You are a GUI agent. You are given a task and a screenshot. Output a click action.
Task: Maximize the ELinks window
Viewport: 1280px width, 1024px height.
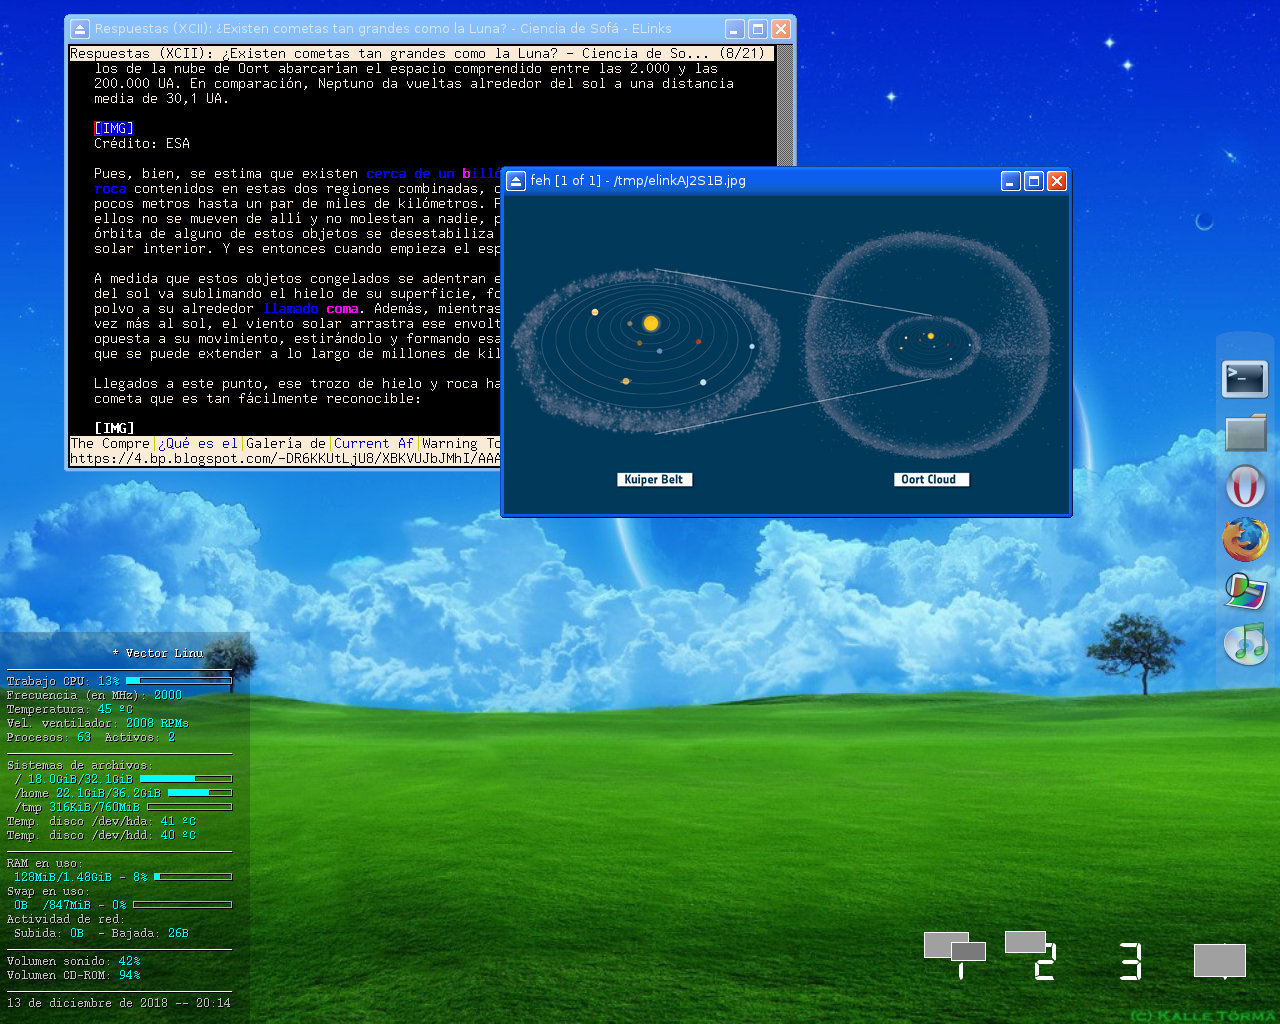point(758,29)
